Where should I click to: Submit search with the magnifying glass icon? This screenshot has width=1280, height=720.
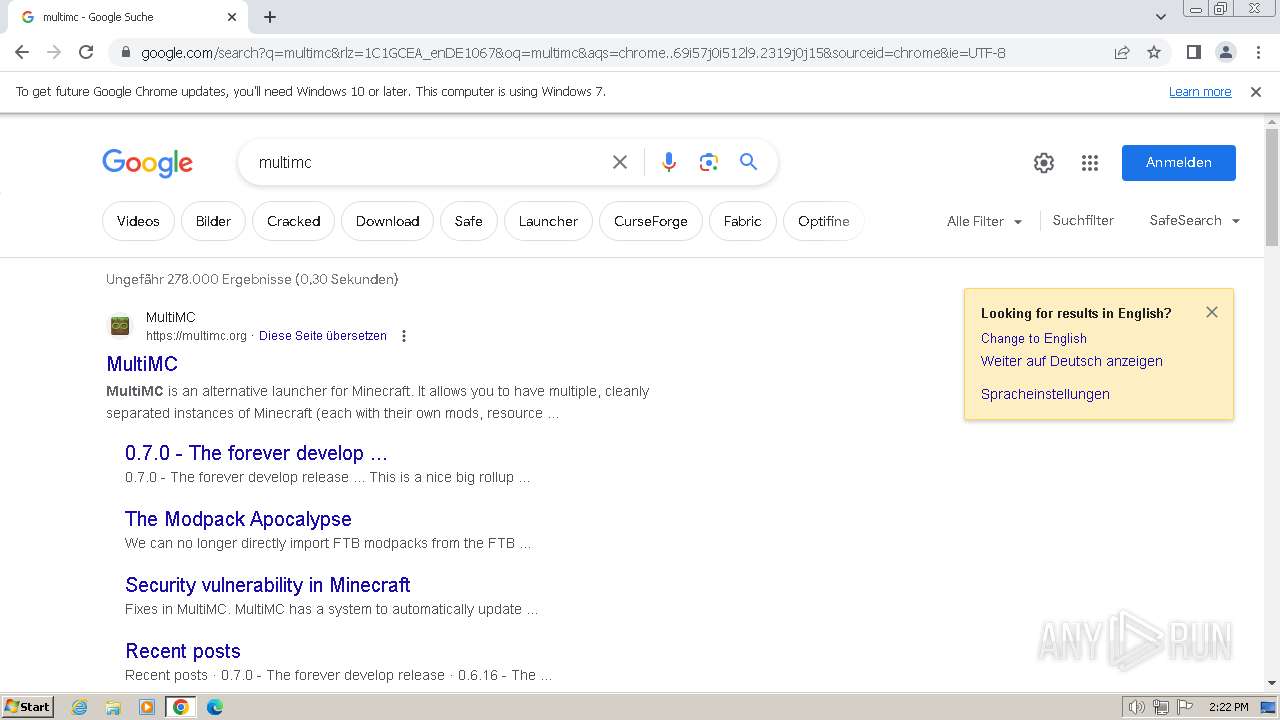pos(748,162)
